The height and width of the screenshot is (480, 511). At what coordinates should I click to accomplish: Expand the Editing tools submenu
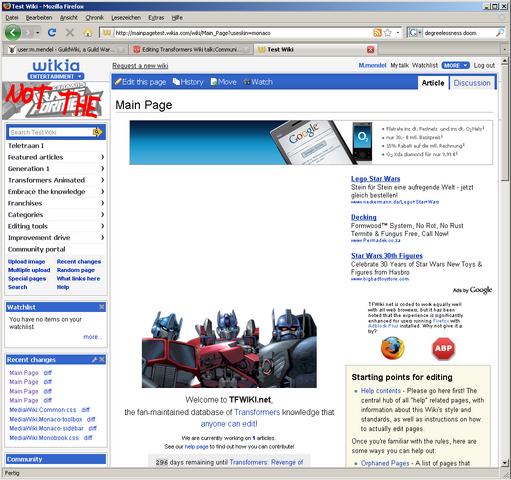pyautogui.click(x=102, y=226)
